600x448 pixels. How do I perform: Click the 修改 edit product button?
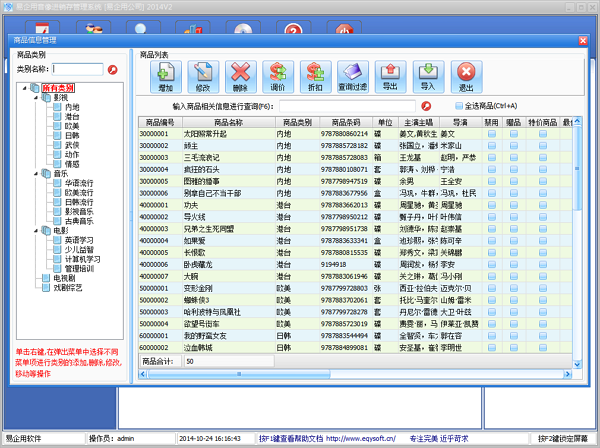pos(203,77)
